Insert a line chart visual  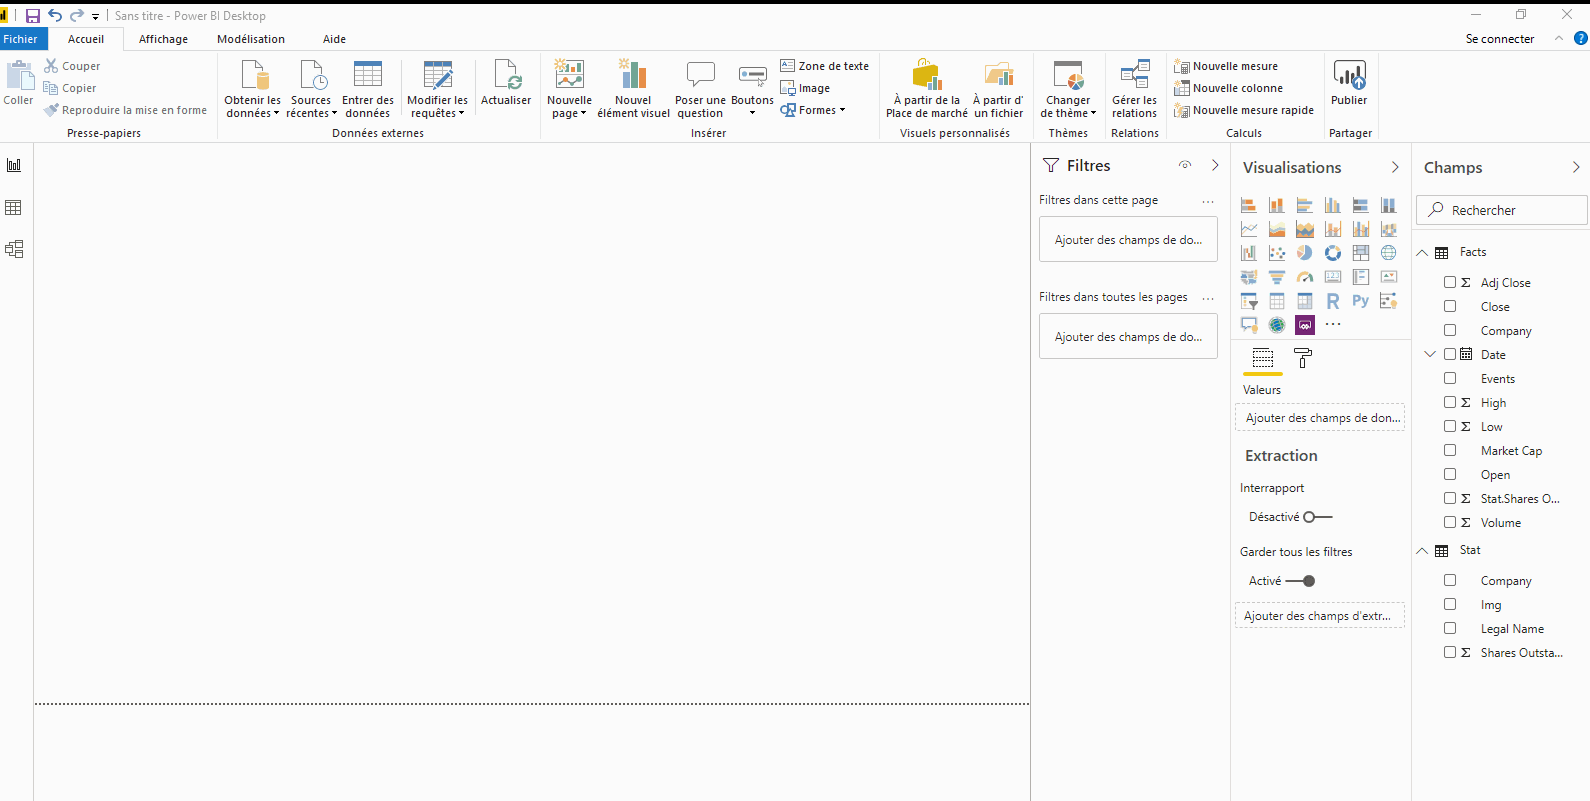[1249, 229]
